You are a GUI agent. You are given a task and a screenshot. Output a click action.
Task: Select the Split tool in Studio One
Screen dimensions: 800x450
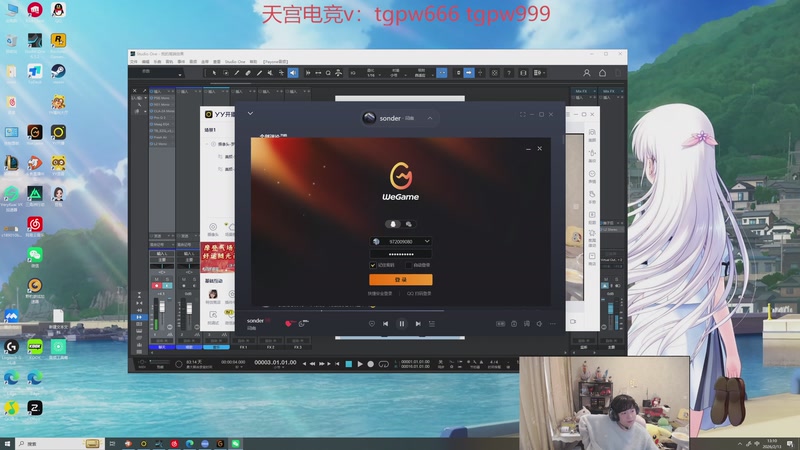point(237,73)
